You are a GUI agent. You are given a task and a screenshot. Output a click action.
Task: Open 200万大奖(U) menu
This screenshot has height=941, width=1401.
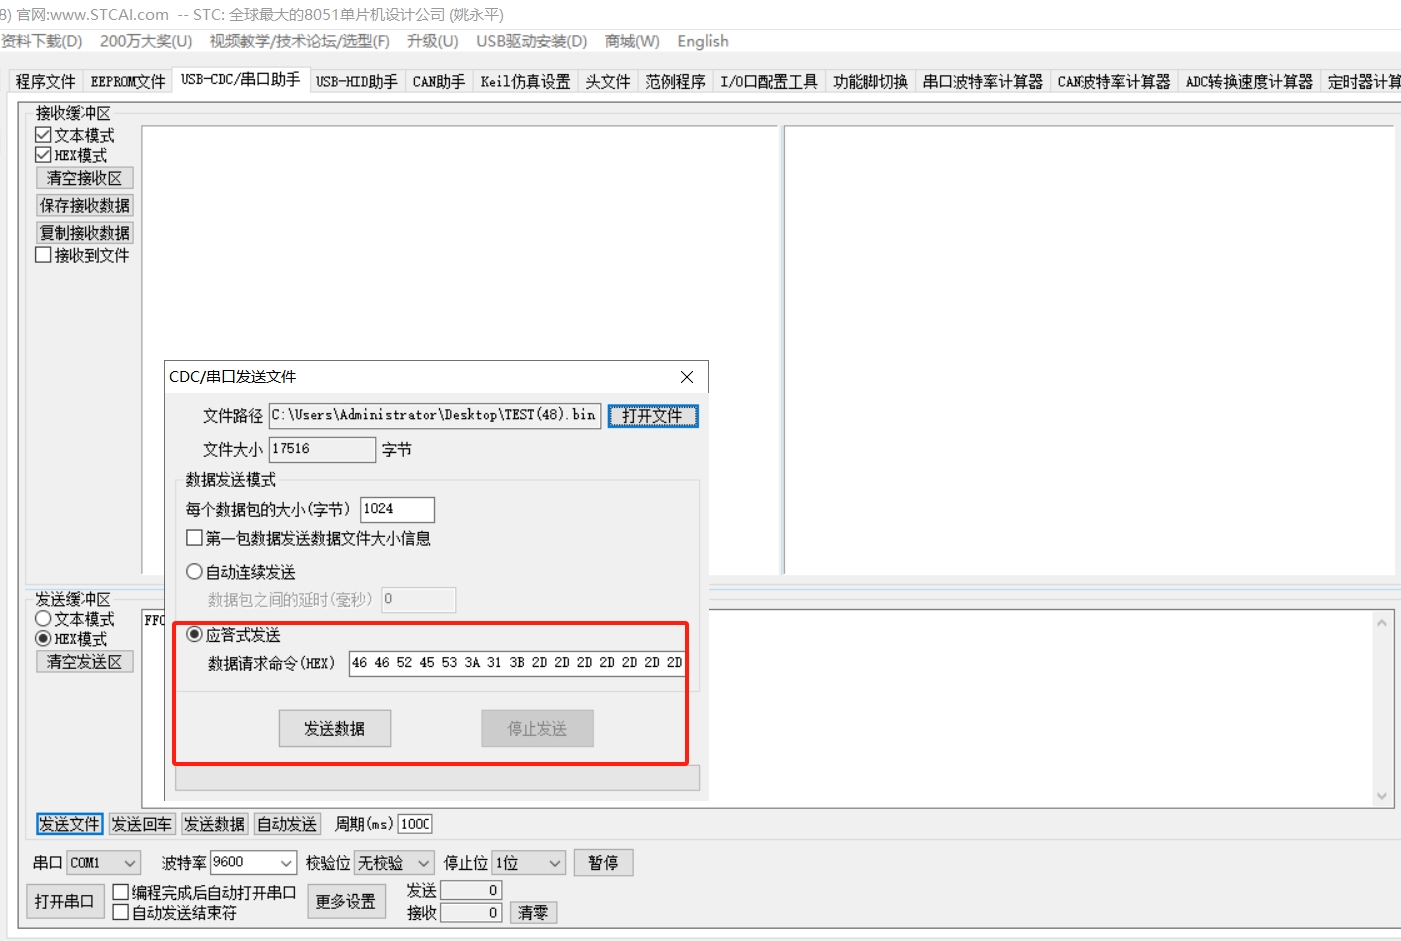146,41
